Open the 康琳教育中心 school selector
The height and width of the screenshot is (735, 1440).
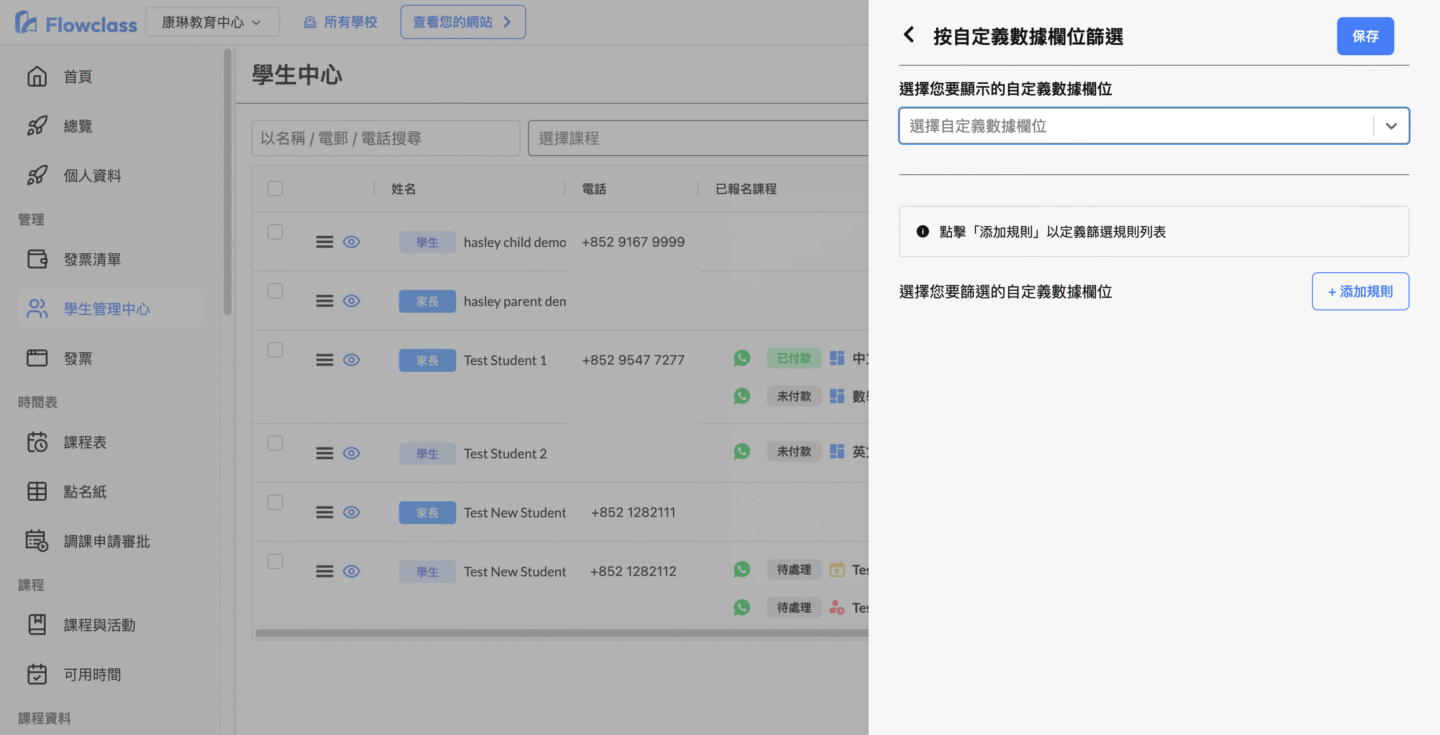(212, 22)
